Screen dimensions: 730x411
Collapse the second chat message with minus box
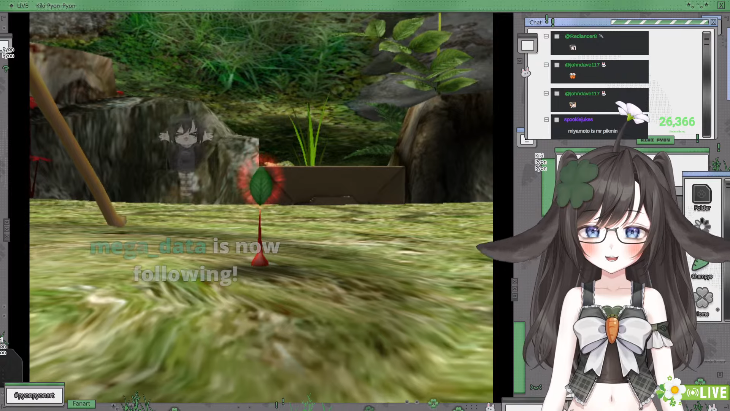pyautogui.click(x=546, y=65)
